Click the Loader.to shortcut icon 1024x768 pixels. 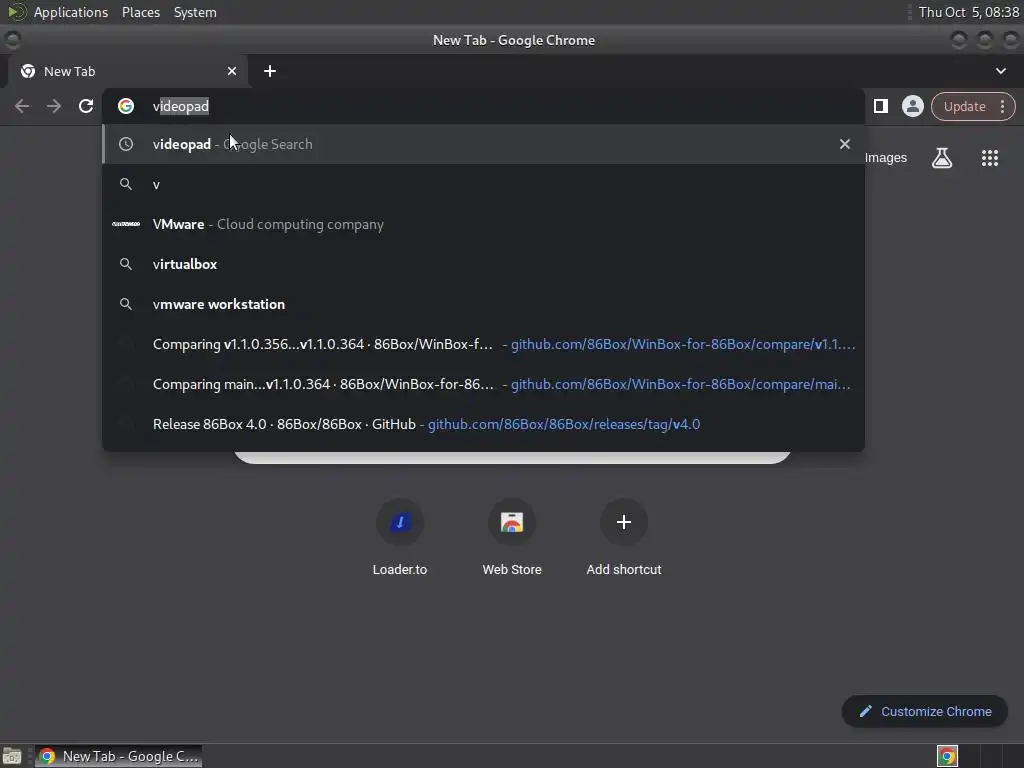(400, 522)
